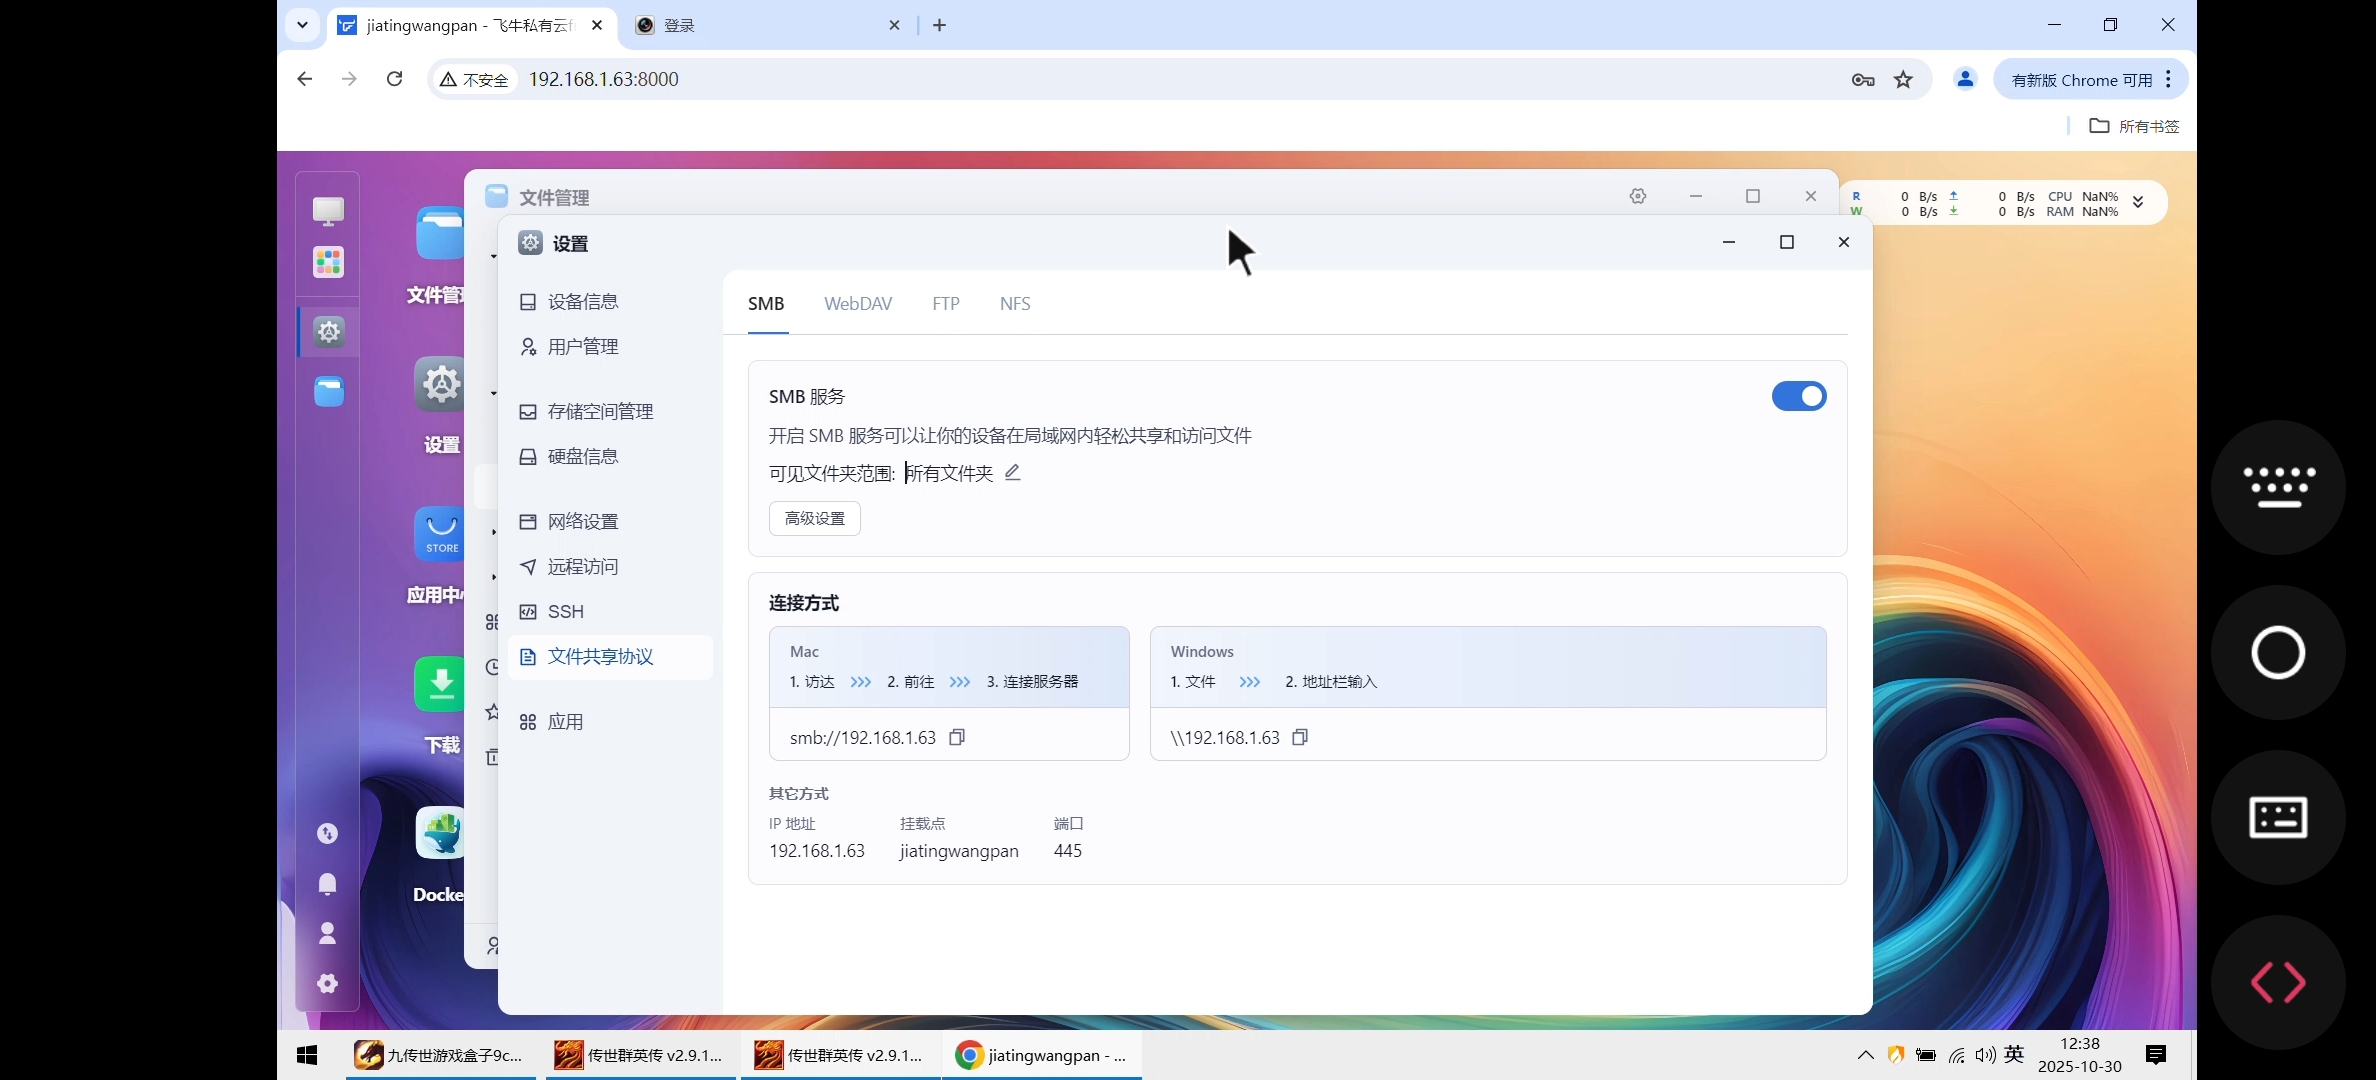Open the browser tab search dropdown
Viewport: 2376px width, 1080px height.
302,25
